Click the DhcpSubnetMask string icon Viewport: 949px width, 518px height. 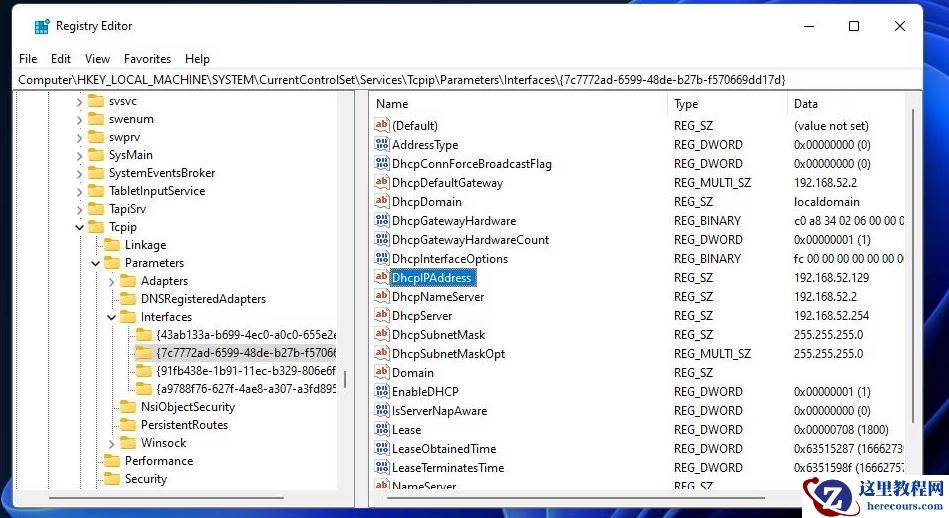(x=382, y=334)
